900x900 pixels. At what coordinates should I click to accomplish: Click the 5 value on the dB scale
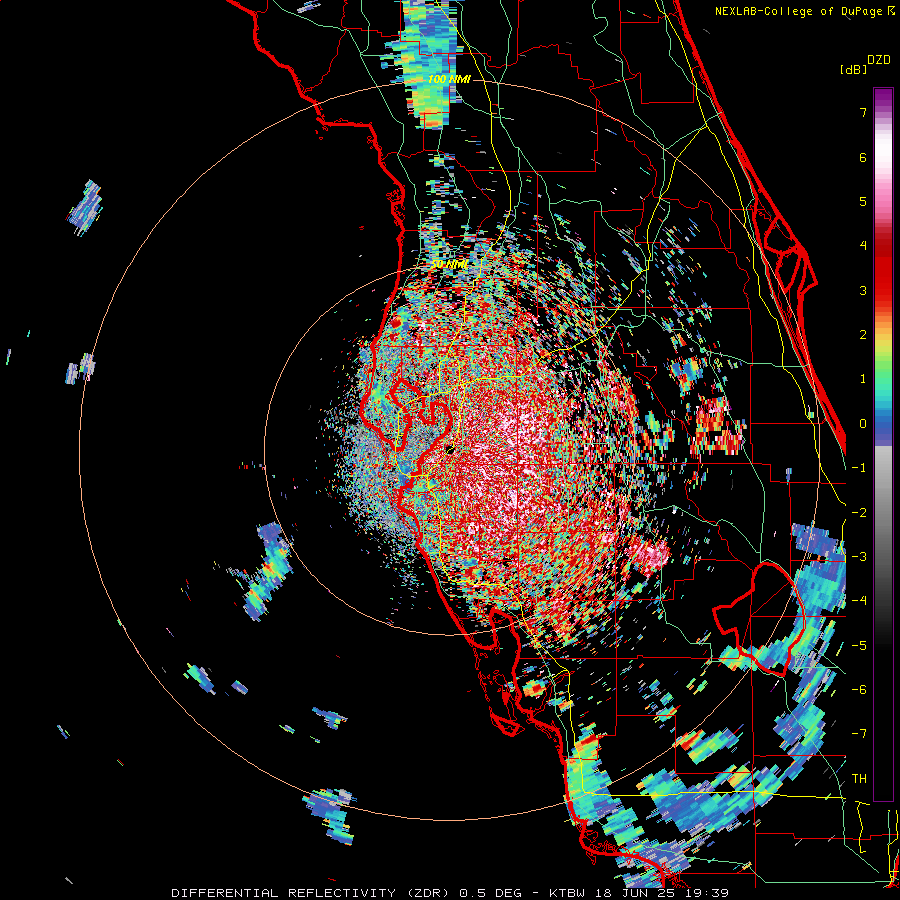click(x=863, y=201)
